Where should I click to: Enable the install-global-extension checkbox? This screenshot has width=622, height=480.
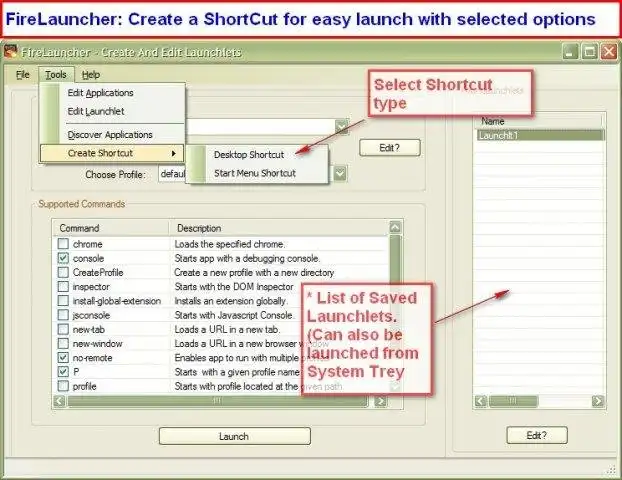pyautogui.click(x=63, y=301)
